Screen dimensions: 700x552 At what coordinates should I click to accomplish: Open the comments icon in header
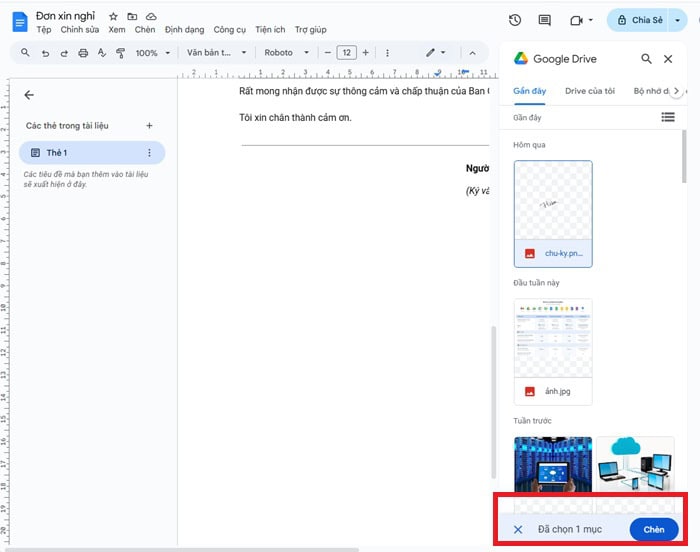pos(544,20)
